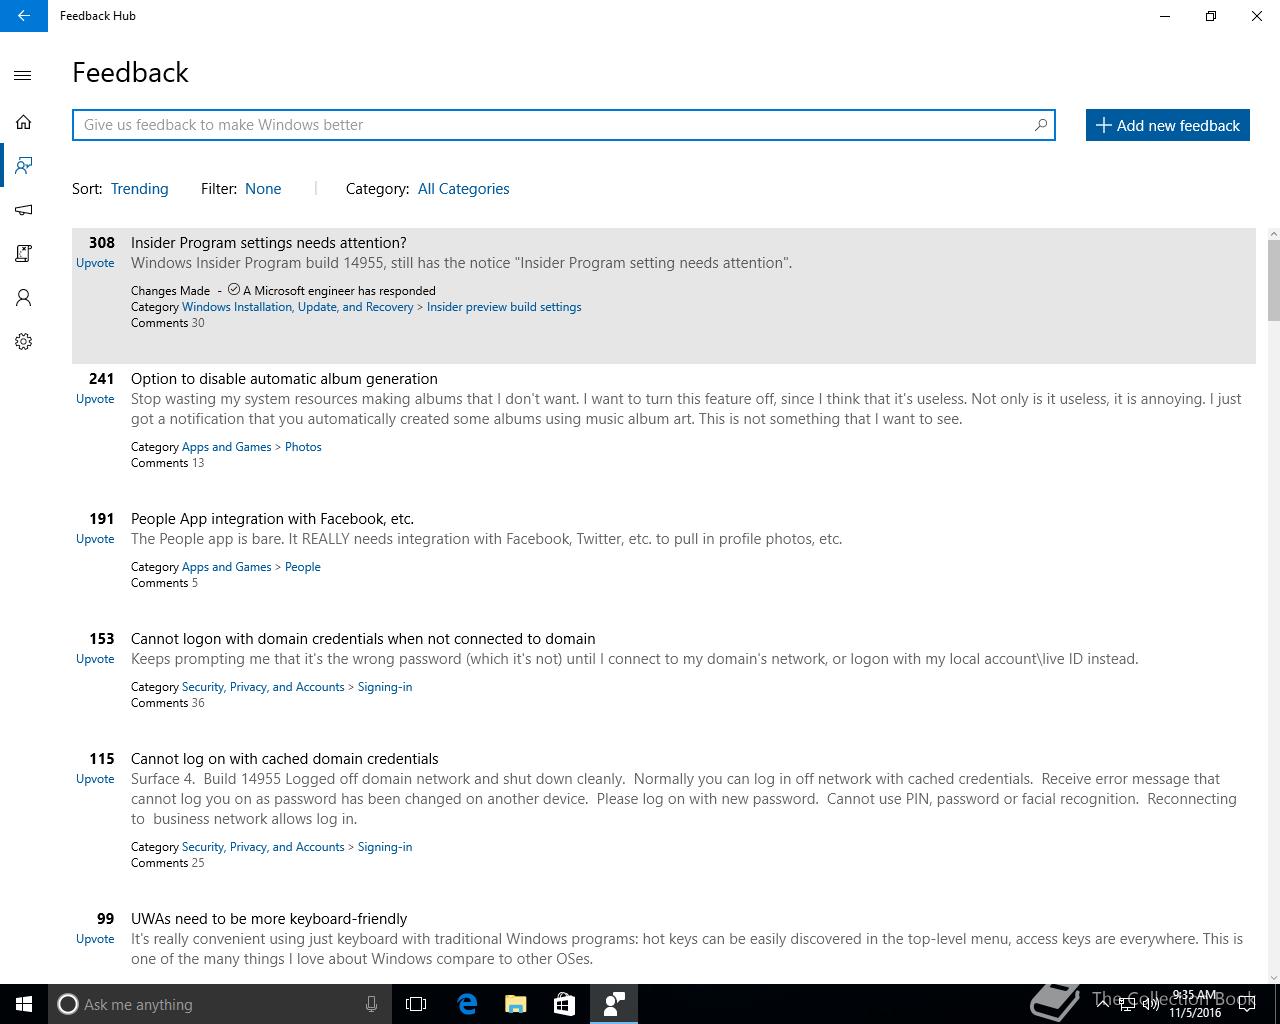Open Settings gear in the sidebar
The width and height of the screenshot is (1280, 1024).
point(23,342)
